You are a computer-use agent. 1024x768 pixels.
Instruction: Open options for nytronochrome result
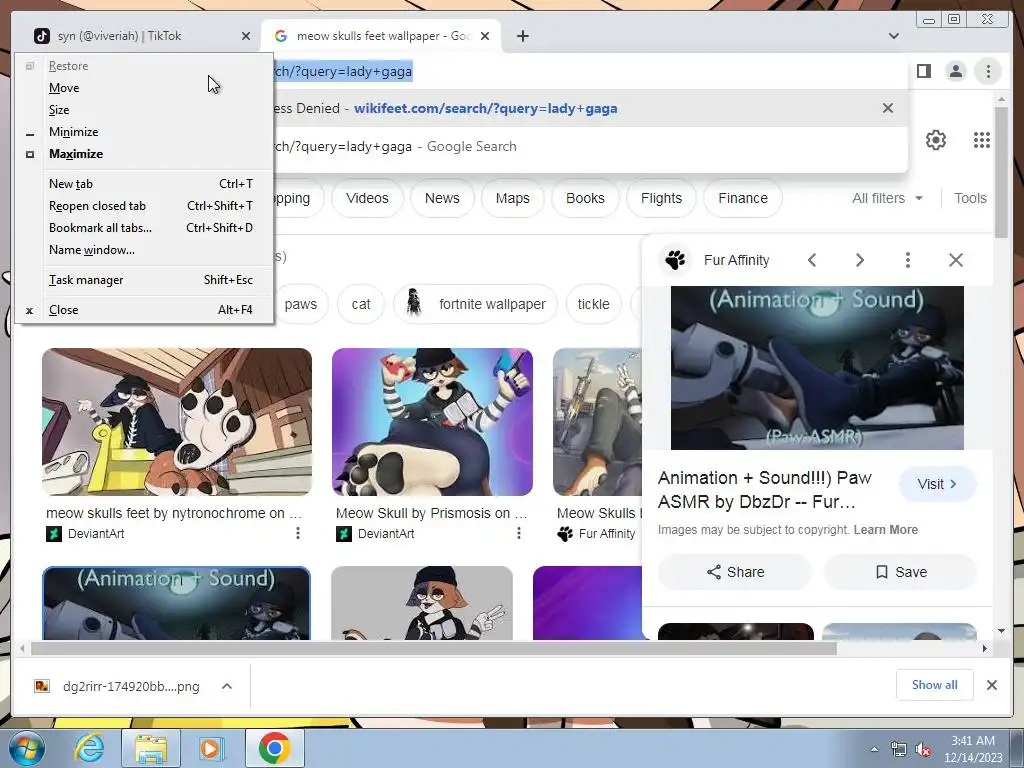pyautogui.click(x=298, y=534)
